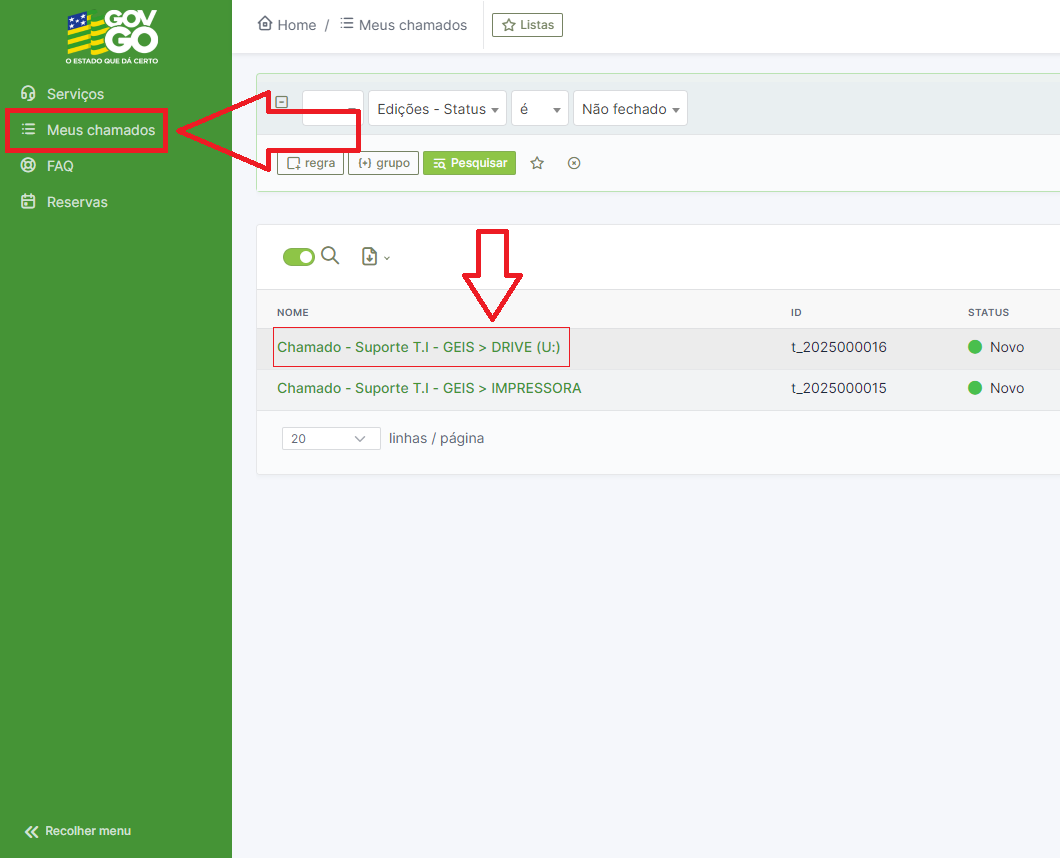Add a filter grupo
1060x858 pixels.
pos(383,163)
